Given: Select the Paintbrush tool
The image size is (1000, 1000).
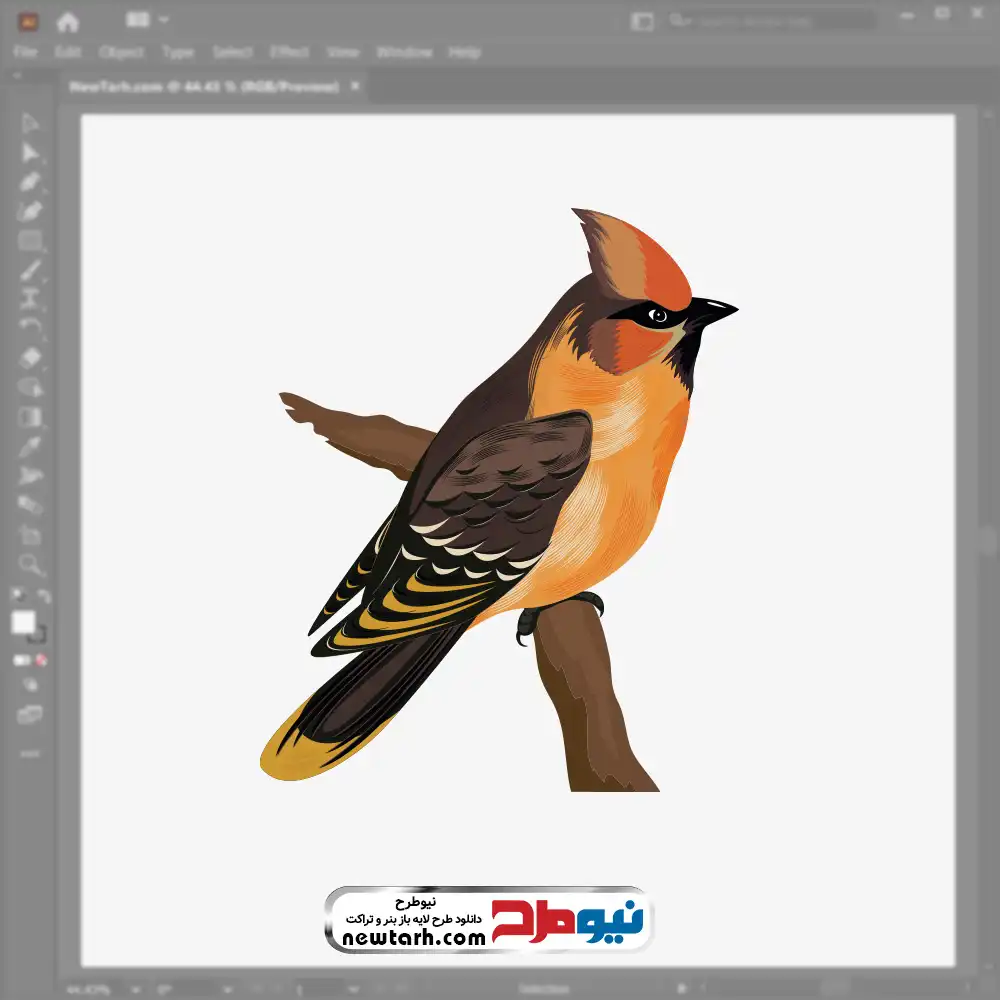Looking at the screenshot, I should pos(30,270).
